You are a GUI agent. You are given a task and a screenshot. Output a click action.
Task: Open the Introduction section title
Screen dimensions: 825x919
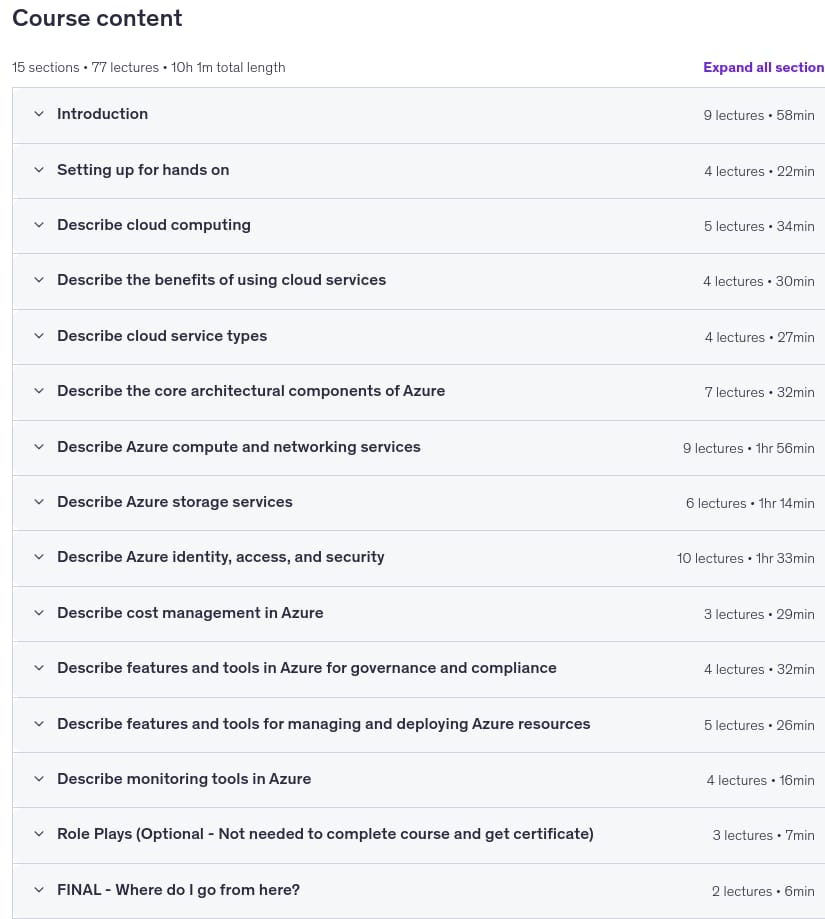(x=103, y=114)
